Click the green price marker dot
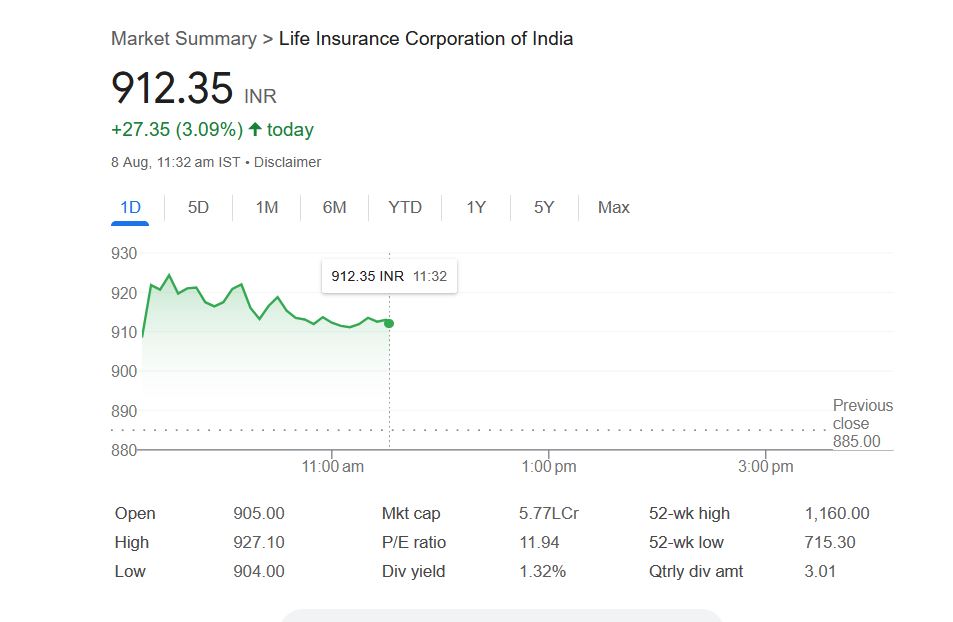This screenshot has height=622, width=953. coord(389,323)
